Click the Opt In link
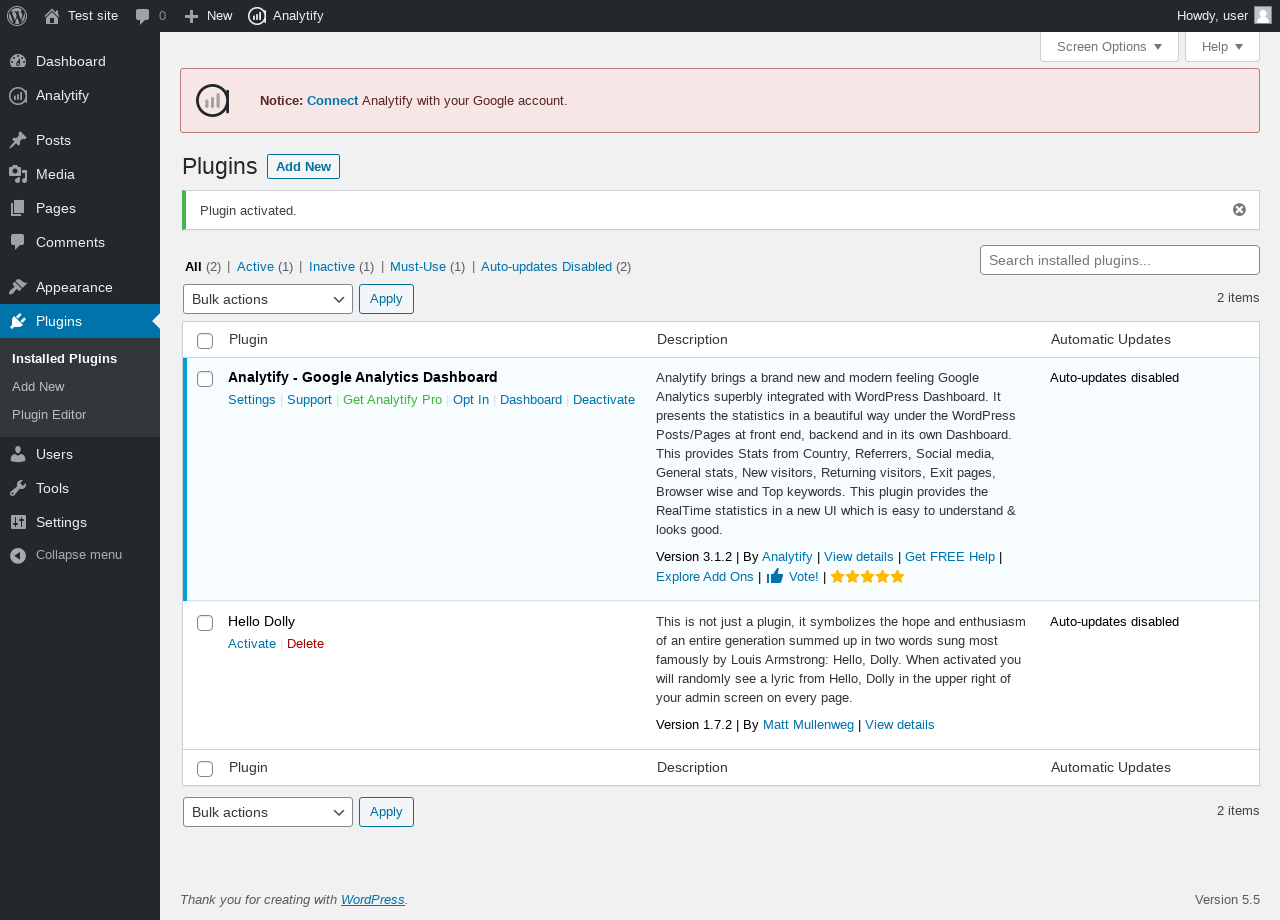 click(x=471, y=400)
